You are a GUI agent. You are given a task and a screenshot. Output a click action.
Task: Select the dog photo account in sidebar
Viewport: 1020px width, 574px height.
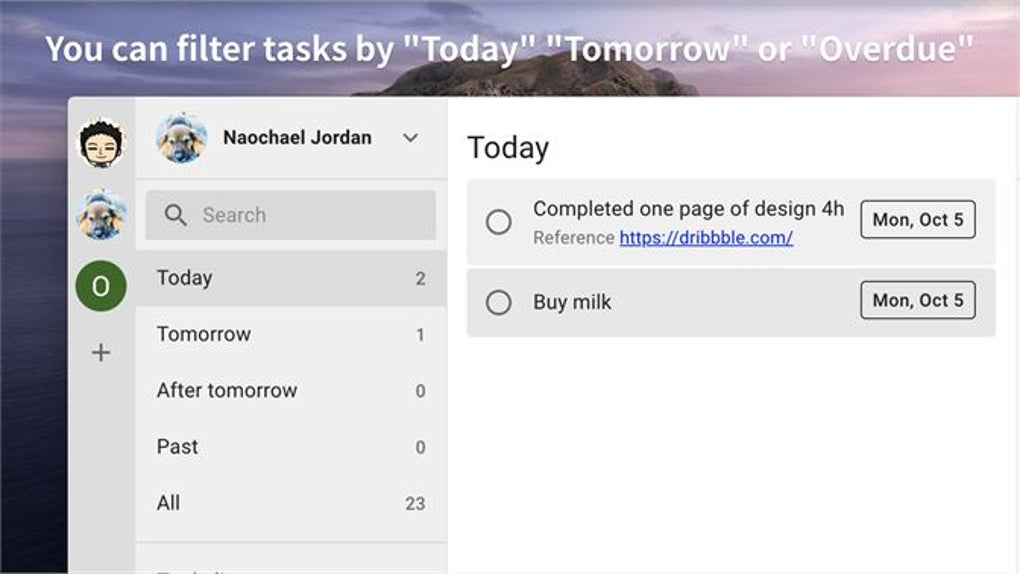click(102, 215)
